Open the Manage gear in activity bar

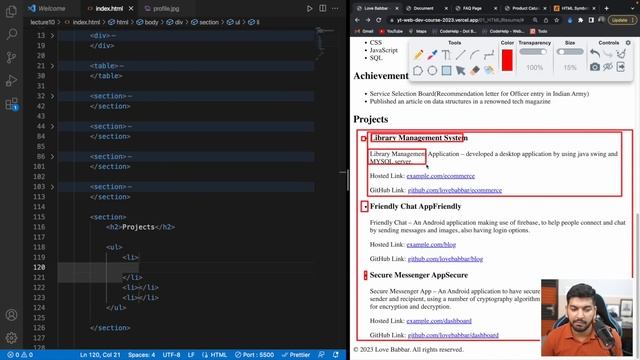tap(11, 338)
